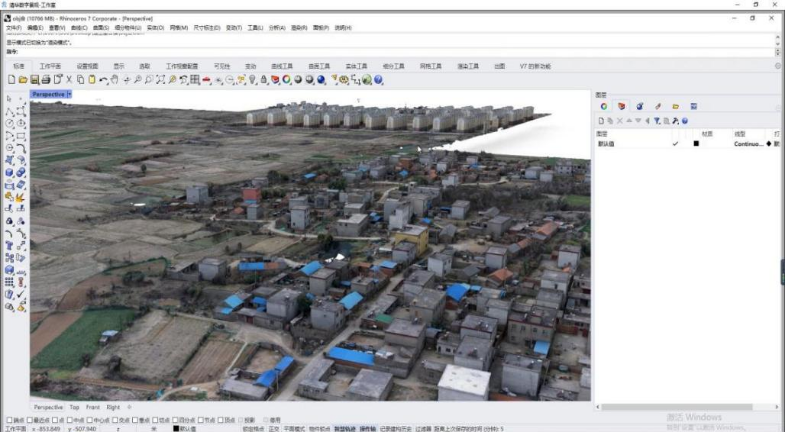Click the Zoom Extents icon
Viewport: 785px width, 432px height.
160,80
